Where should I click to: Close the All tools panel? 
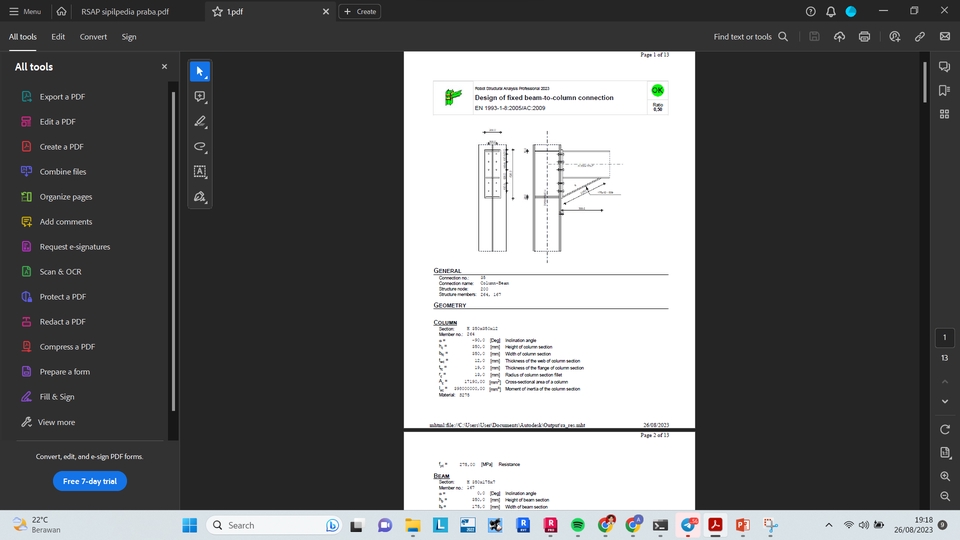coord(164,67)
